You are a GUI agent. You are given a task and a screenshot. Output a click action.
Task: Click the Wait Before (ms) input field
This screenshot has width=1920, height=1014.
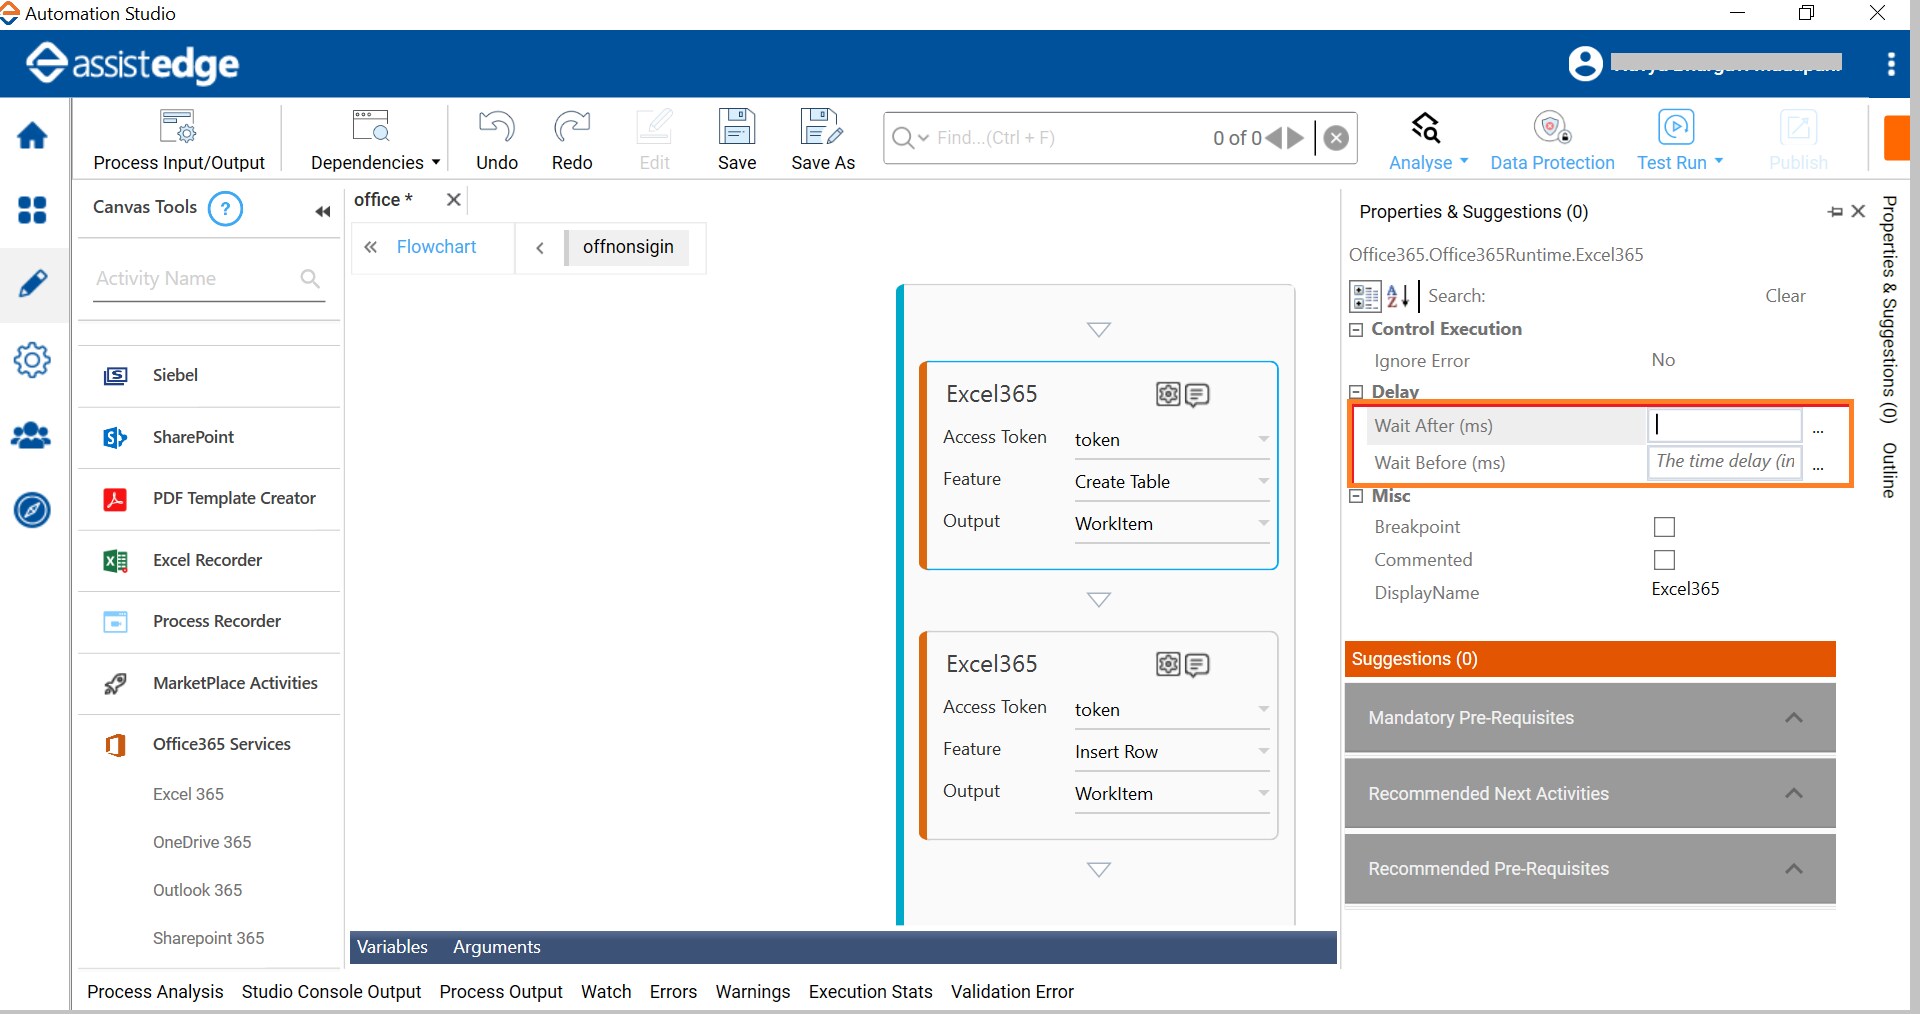pos(1724,462)
